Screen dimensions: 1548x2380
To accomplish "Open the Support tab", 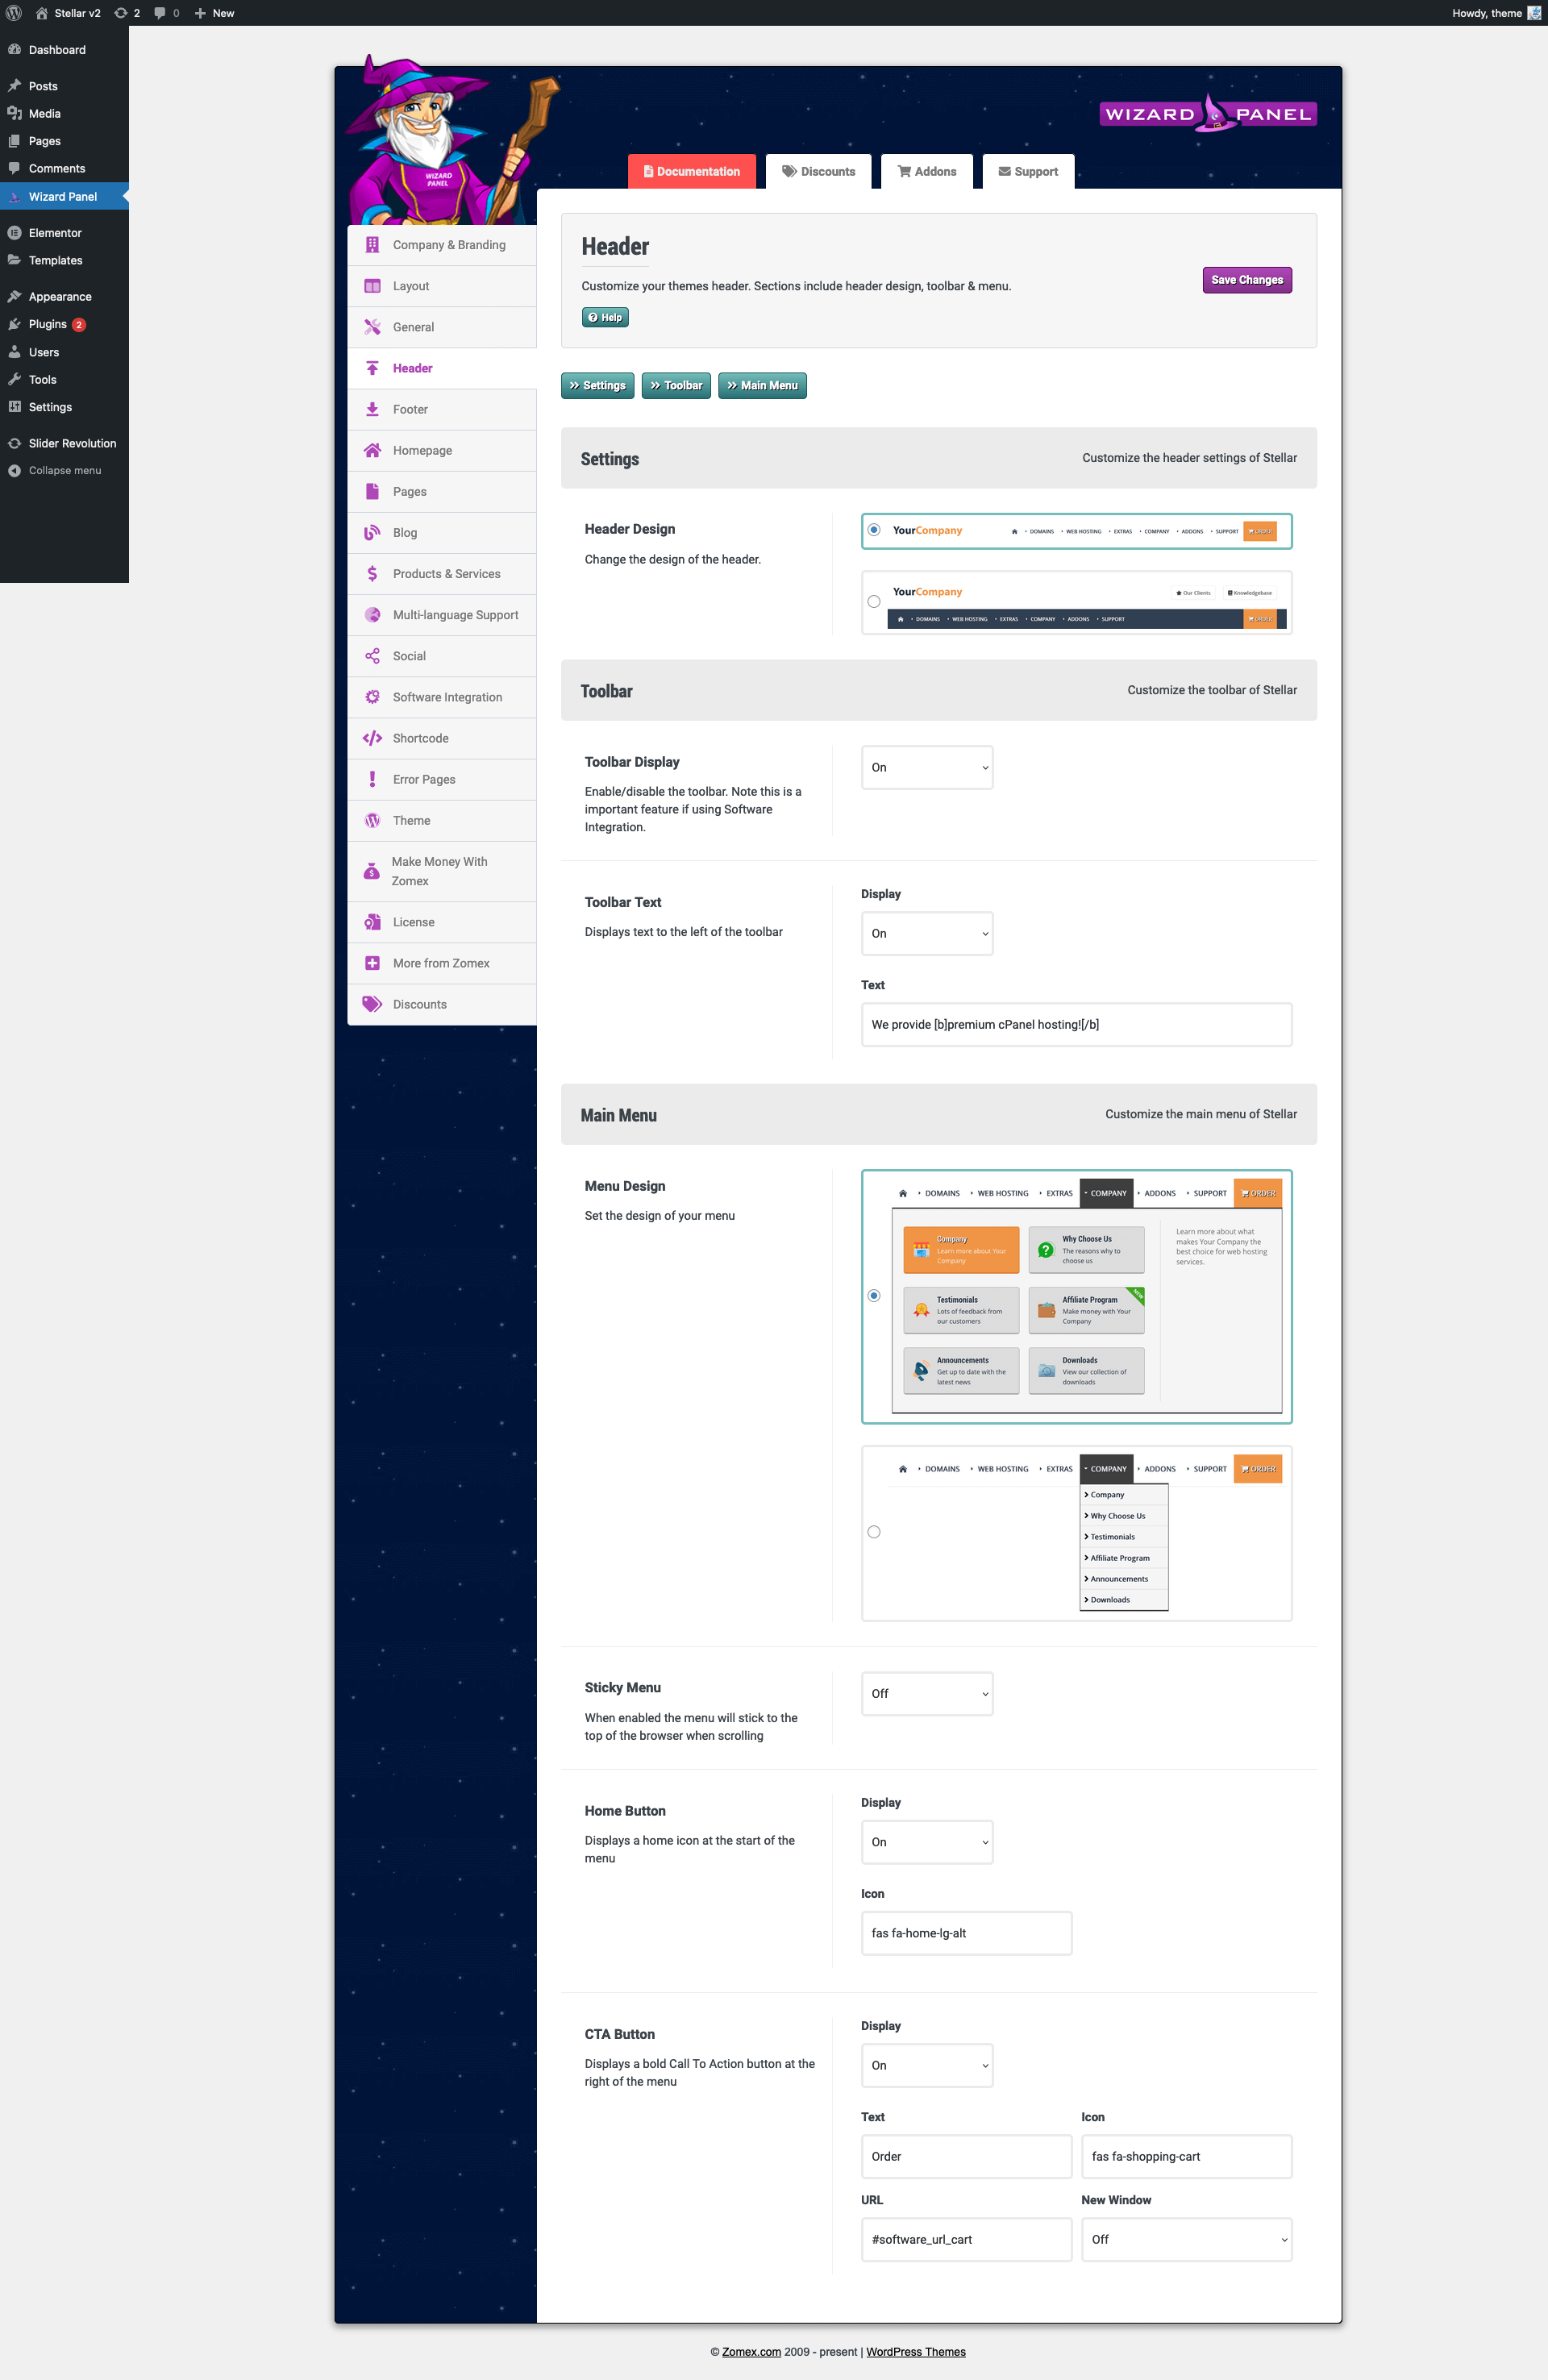I will (1028, 171).
